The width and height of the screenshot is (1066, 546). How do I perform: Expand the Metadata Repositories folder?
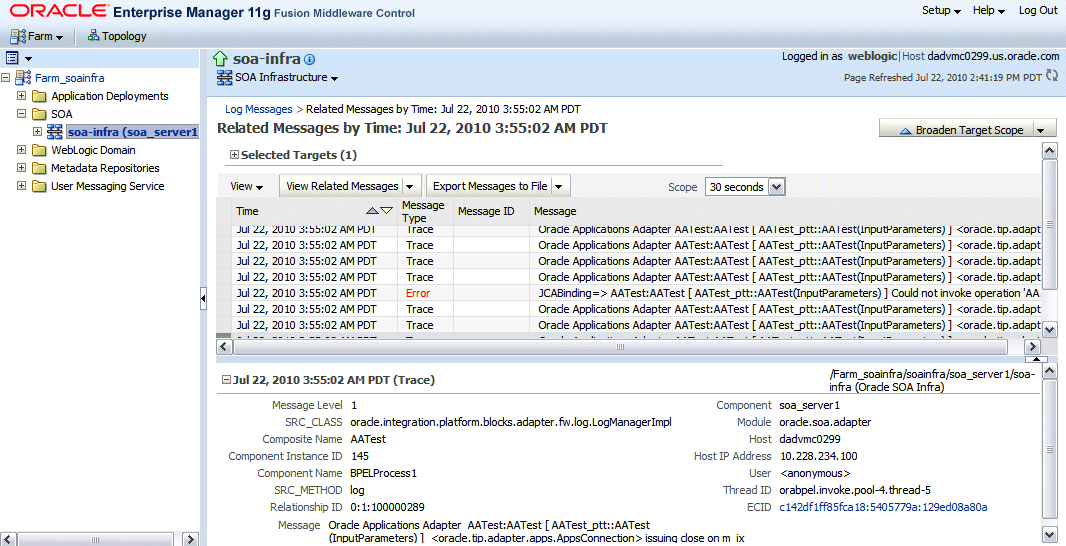pyautogui.click(x=22, y=167)
